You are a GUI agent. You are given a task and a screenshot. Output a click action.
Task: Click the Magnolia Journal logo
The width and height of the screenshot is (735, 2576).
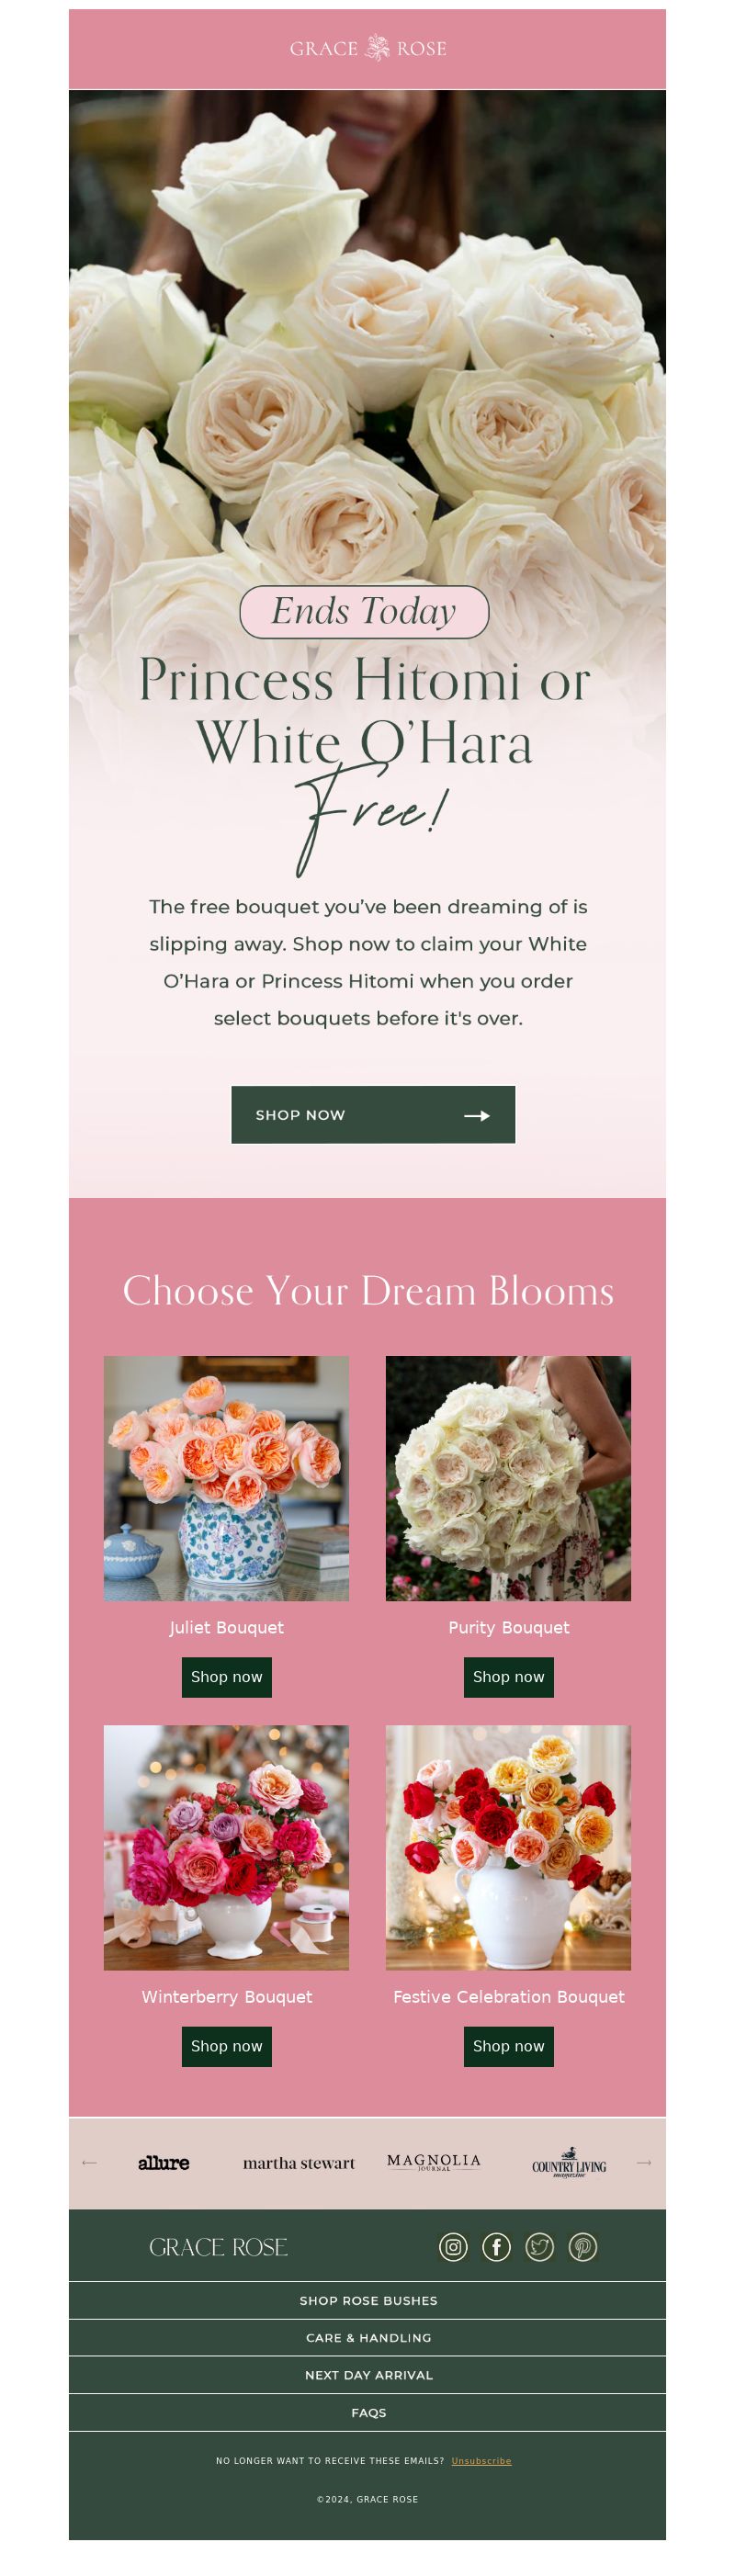pos(434,2162)
